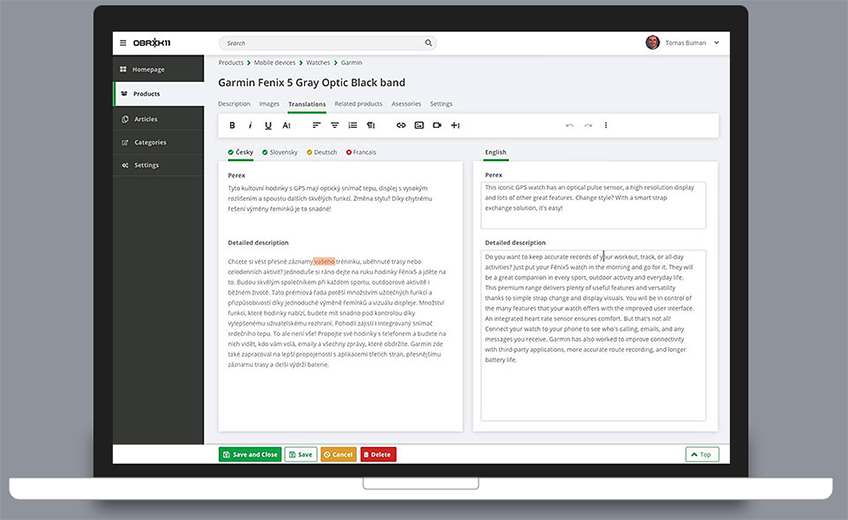Click the undo arrow
This screenshot has width=848, height=520.
pos(569,125)
